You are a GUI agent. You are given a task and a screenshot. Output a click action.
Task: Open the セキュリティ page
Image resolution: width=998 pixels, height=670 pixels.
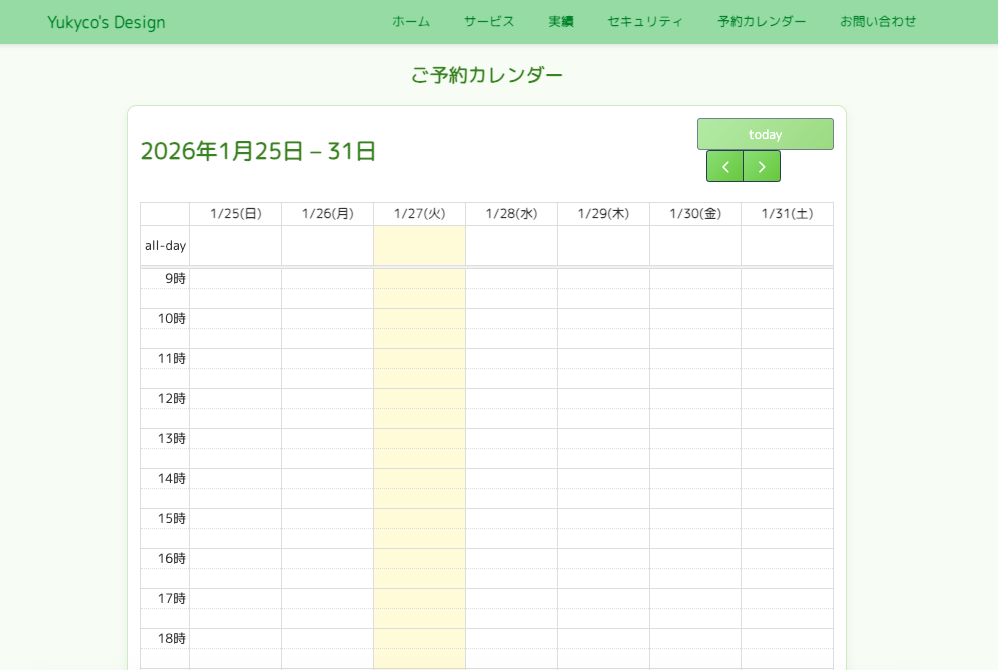point(645,21)
